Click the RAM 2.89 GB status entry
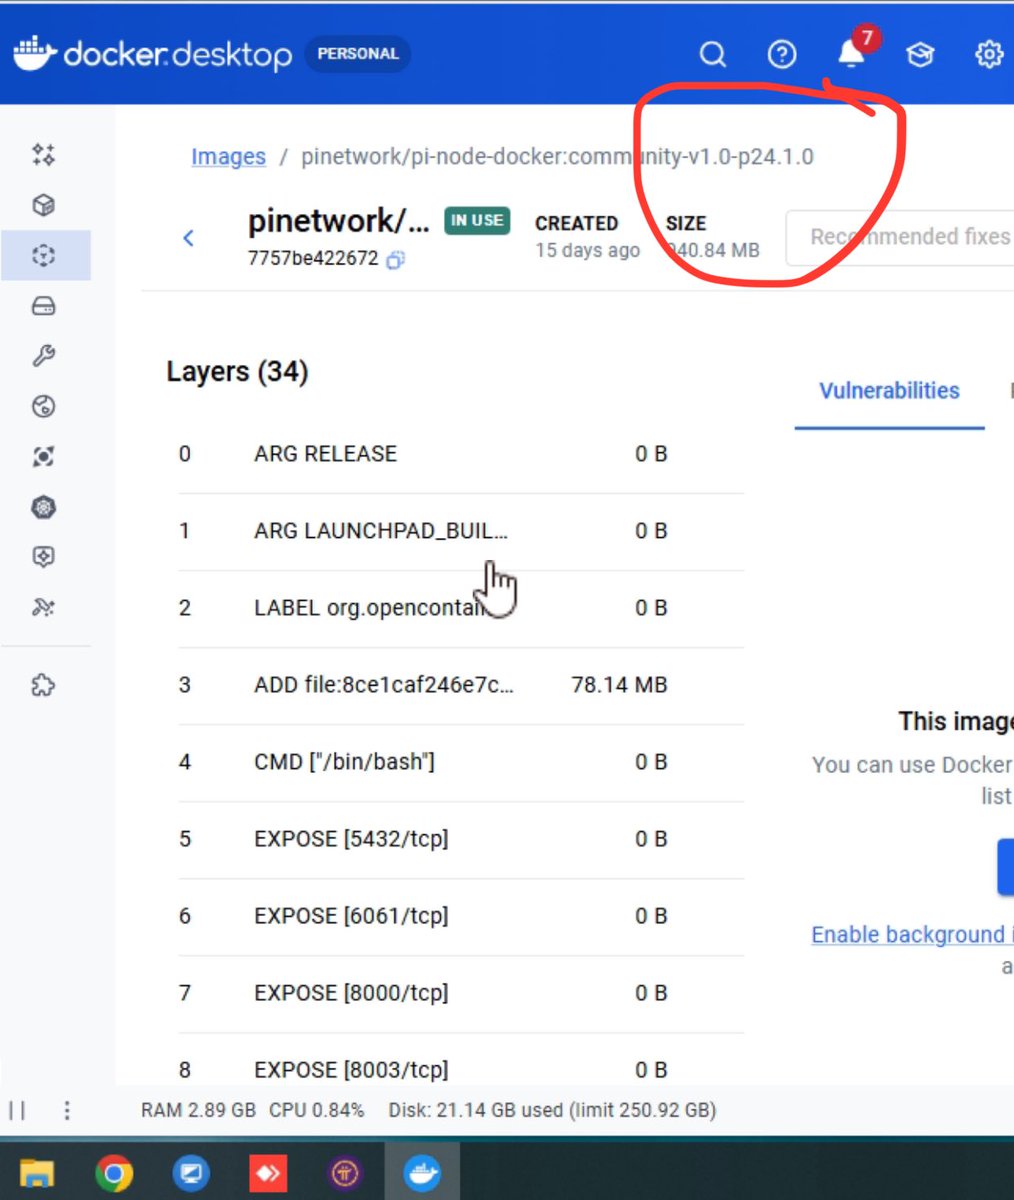 point(198,1110)
